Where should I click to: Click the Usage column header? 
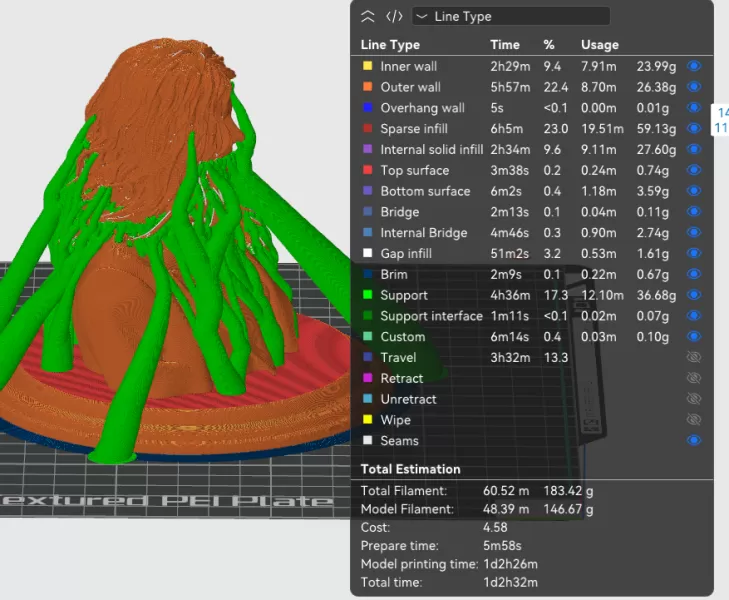[600, 45]
